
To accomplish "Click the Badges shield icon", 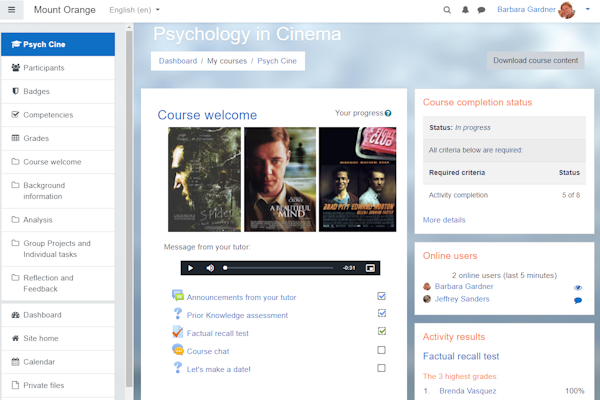I will [x=15, y=91].
